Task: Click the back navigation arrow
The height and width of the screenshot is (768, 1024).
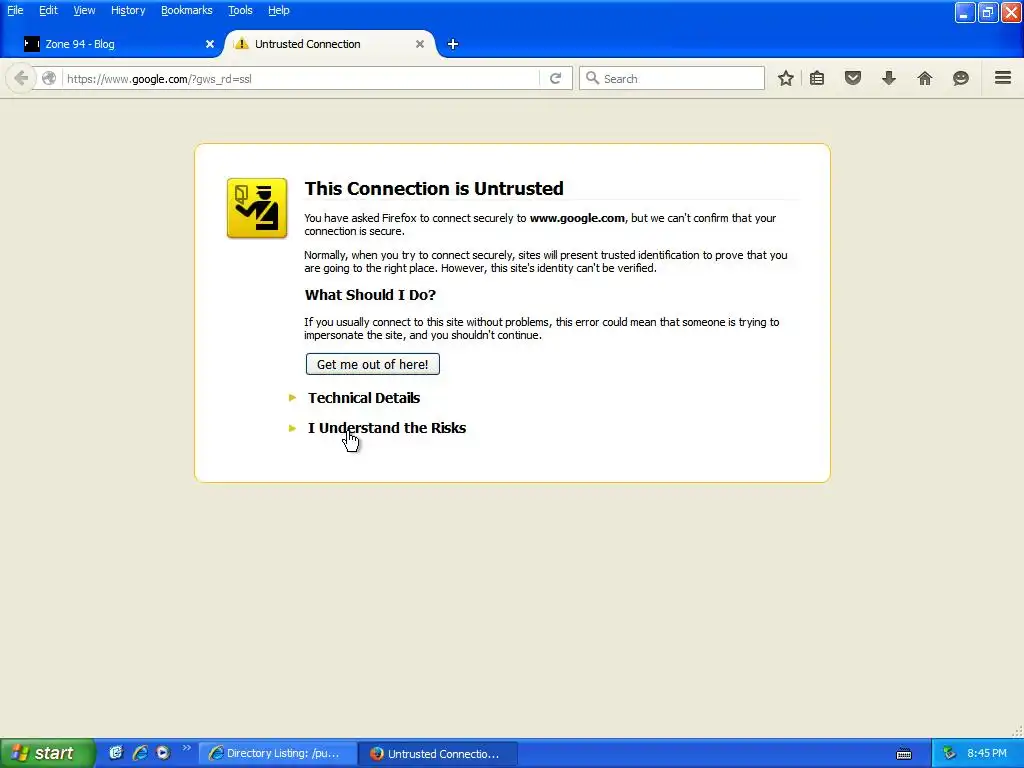Action: (x=20, y=78)
